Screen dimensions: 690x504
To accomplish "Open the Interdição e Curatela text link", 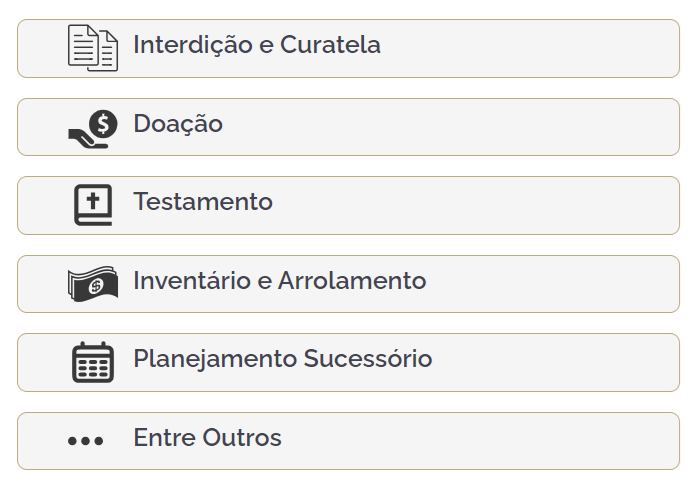I will 257,45.
